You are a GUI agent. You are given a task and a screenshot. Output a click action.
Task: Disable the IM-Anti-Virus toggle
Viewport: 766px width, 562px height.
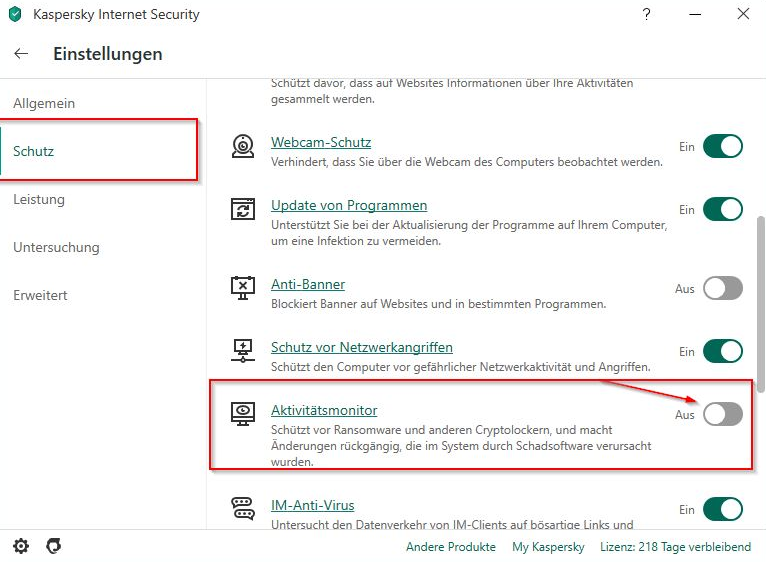point(723,509)
